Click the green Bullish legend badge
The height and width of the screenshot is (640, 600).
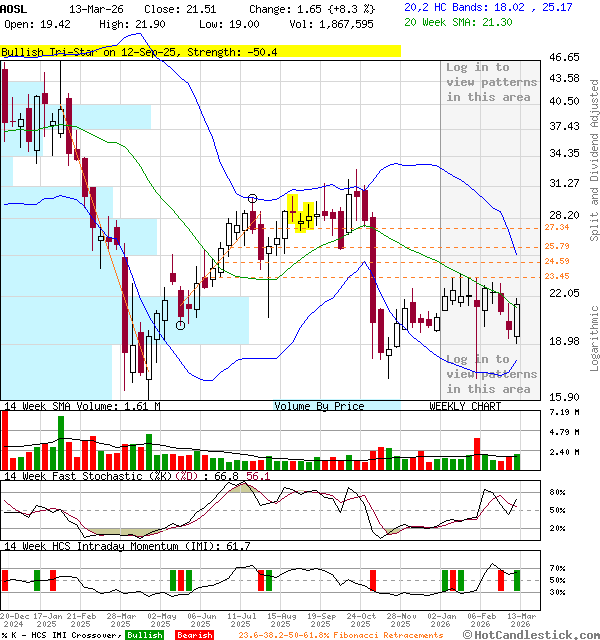[x=145, y=635]
